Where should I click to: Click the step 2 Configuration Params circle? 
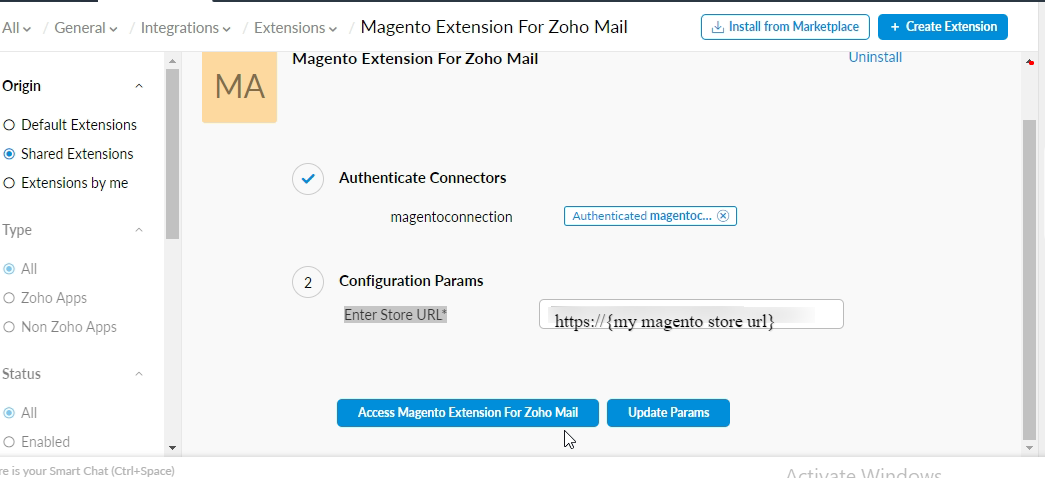click(x=308, y=283)
